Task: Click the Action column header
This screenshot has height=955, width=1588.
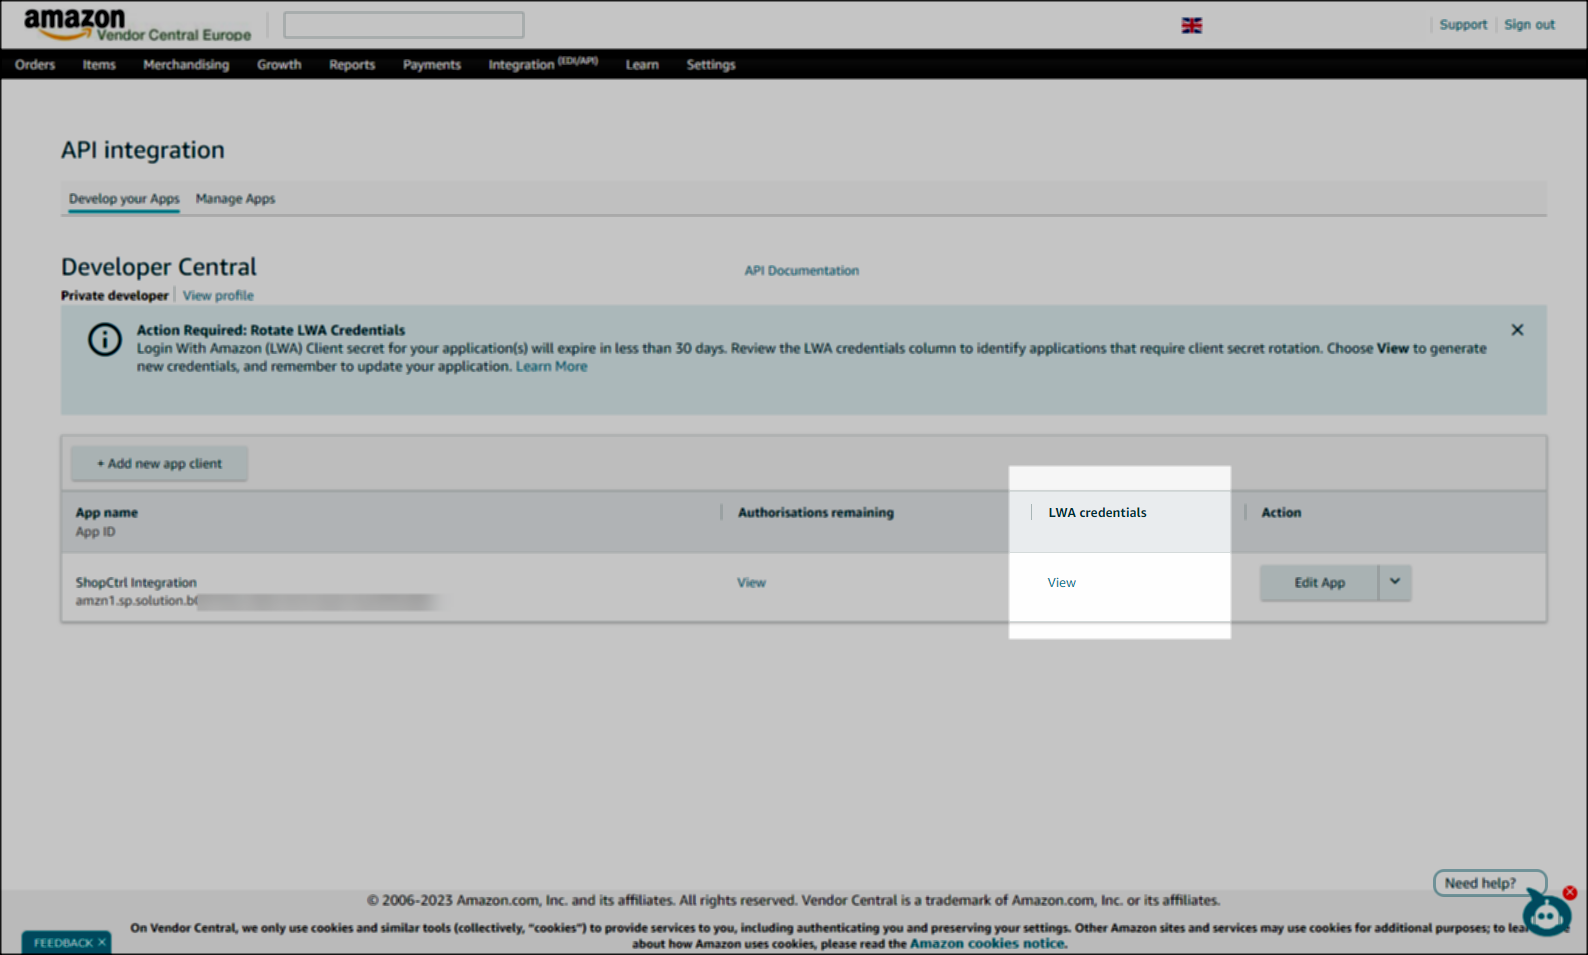Action: point(1281,512)
